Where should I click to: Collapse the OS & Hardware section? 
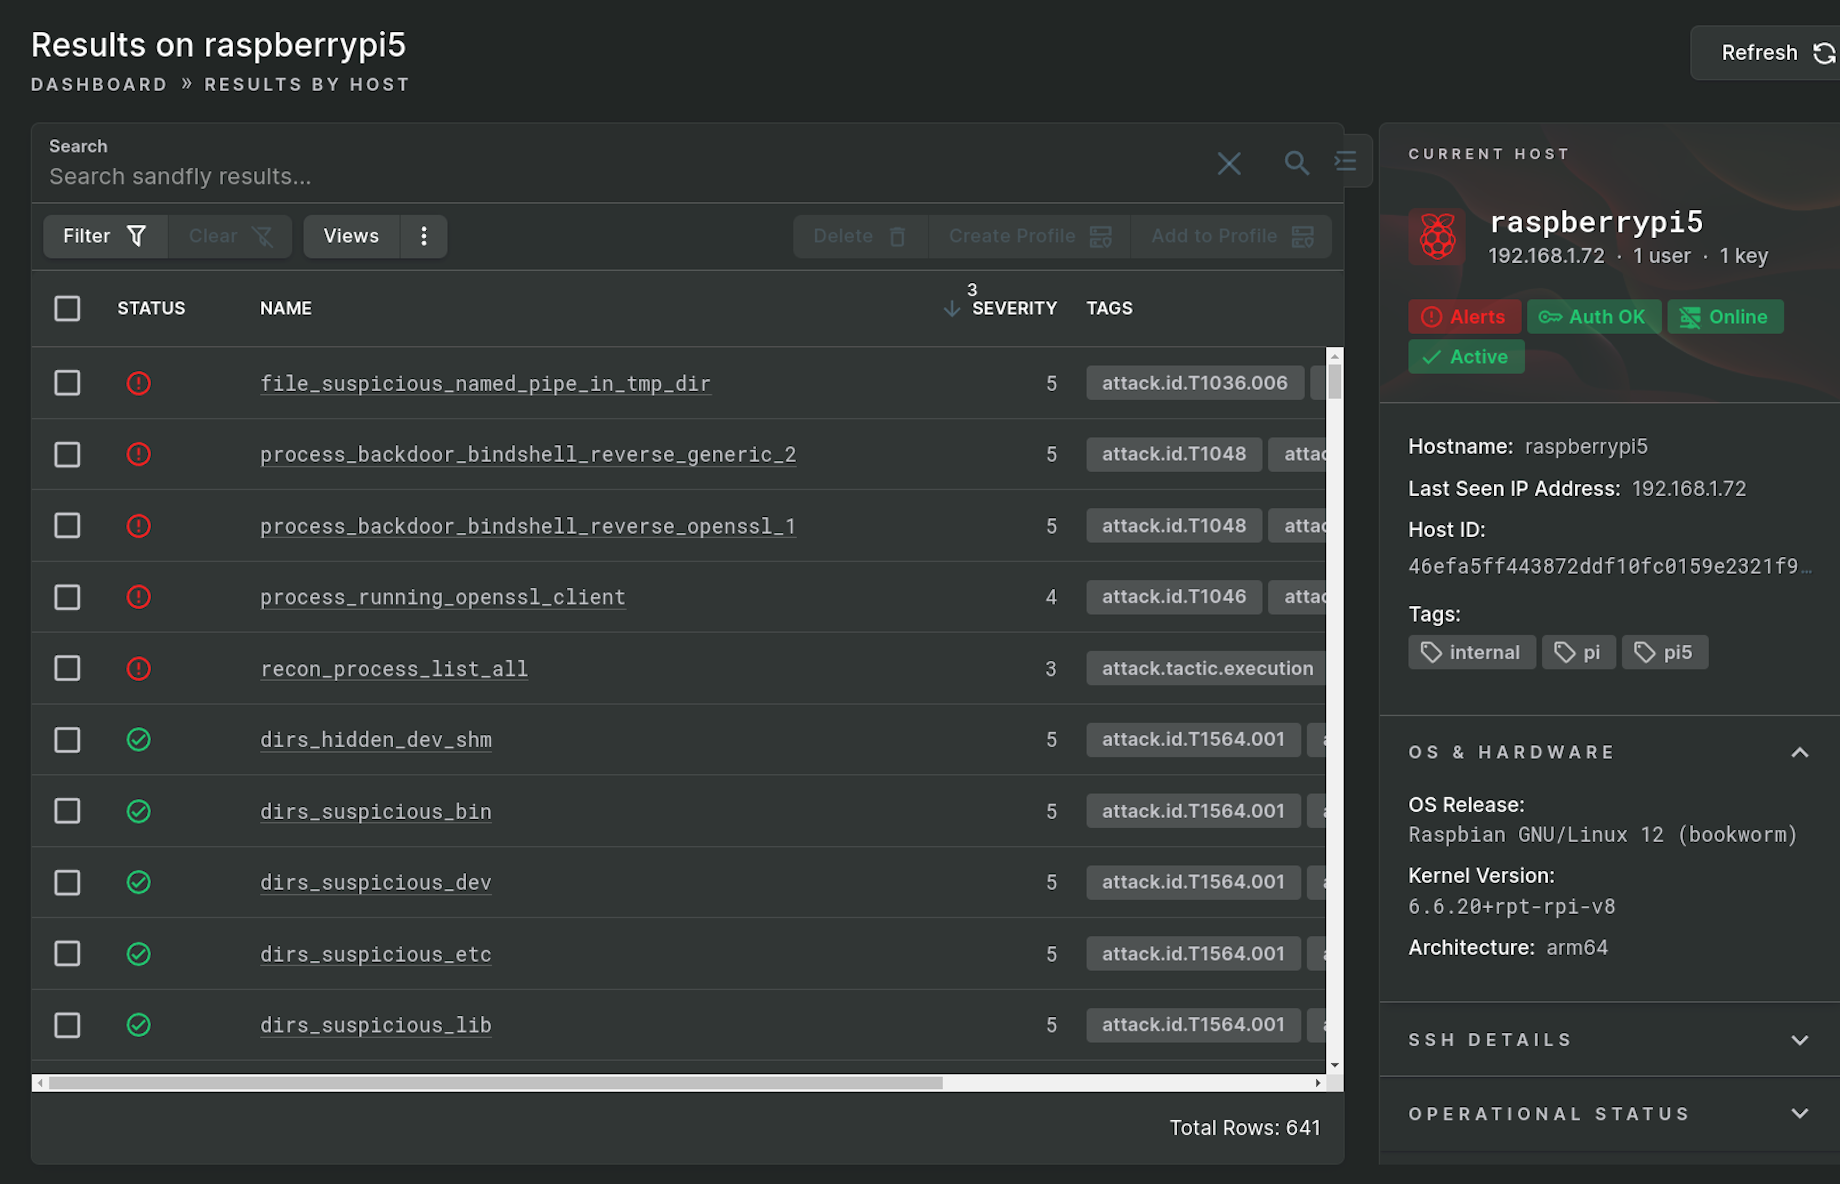pyautogui.click(x=1800, y=753)
